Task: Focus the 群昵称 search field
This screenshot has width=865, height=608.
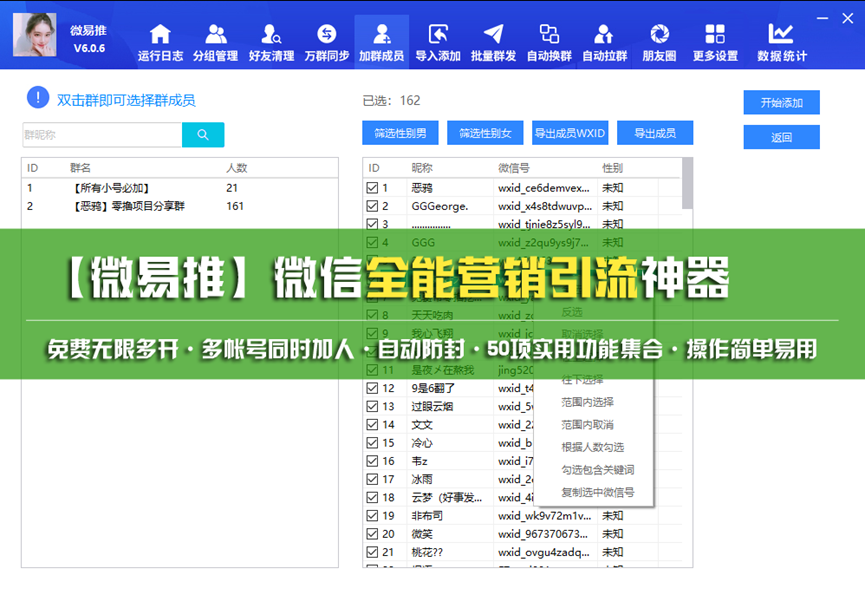Action: coord(102,135)
